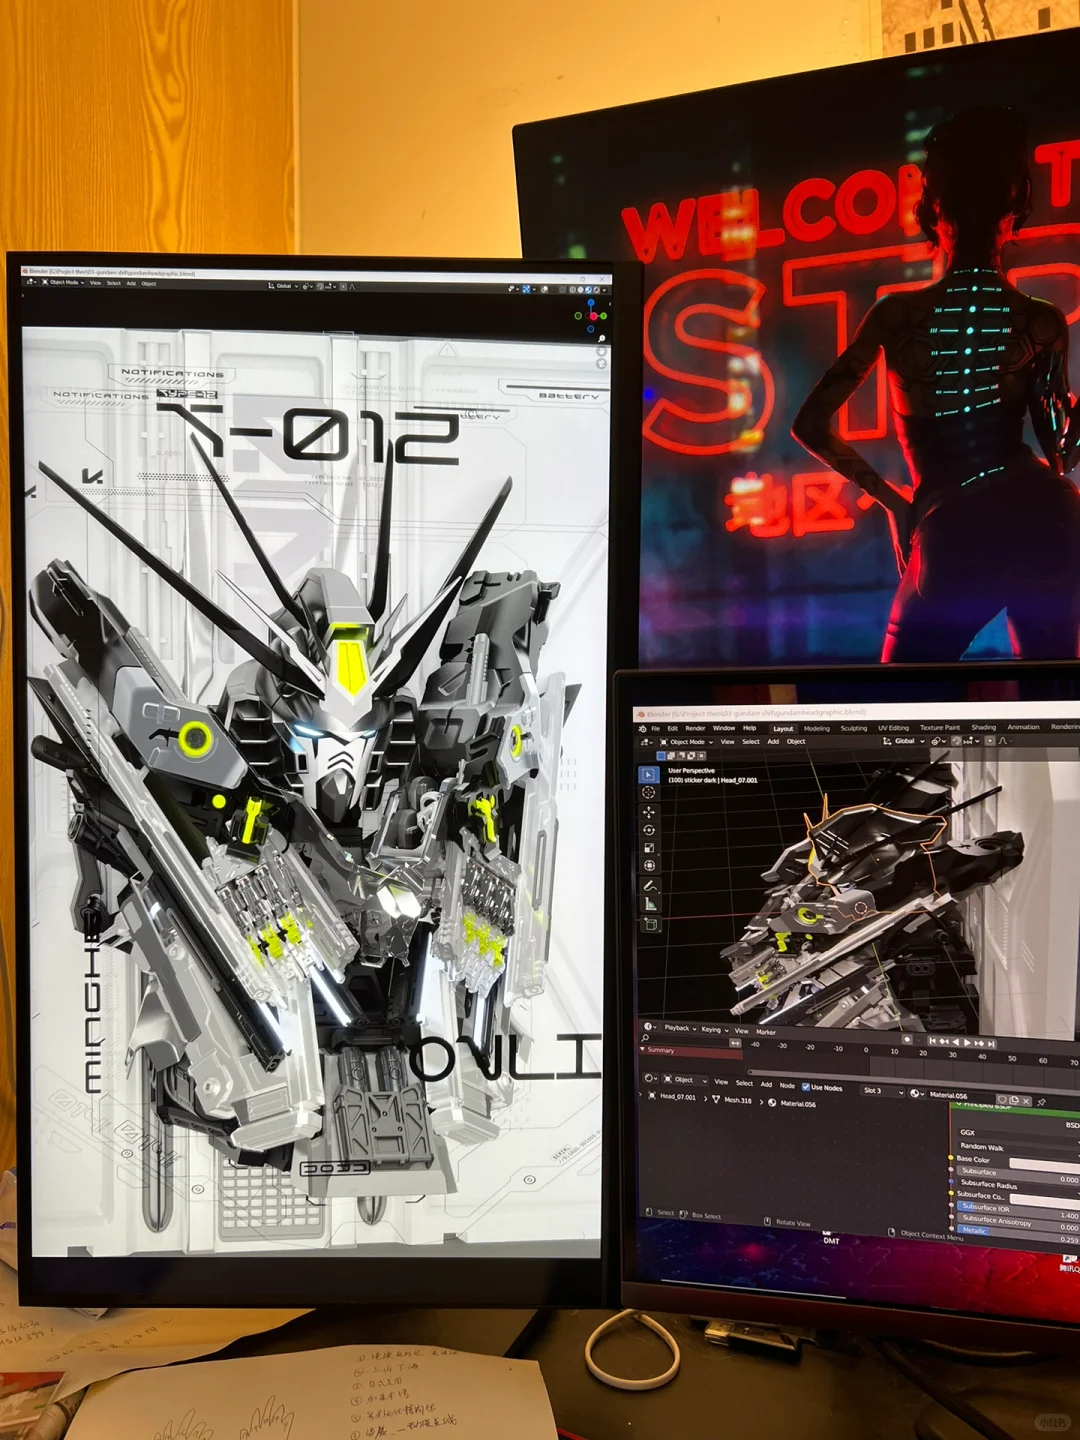Click the first select-mode Set New icon under the header
The width and height of the screenshot is (1080, 1440).
point(661,755)
